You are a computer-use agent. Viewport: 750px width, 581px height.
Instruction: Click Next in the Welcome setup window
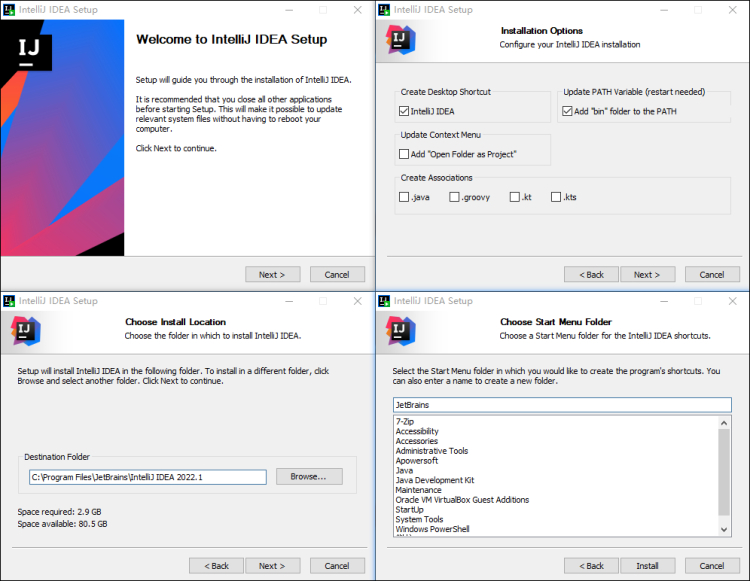tap(273, 274)
